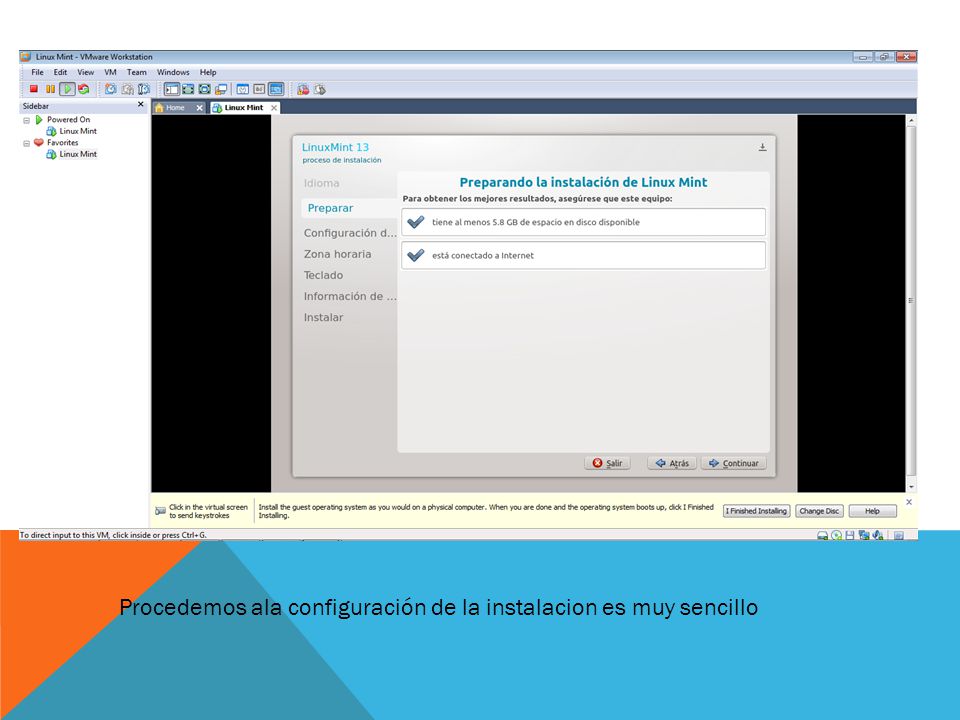The image size is (960, 720).
Task: Close the Sidebar panel
Action: [141, 105]
